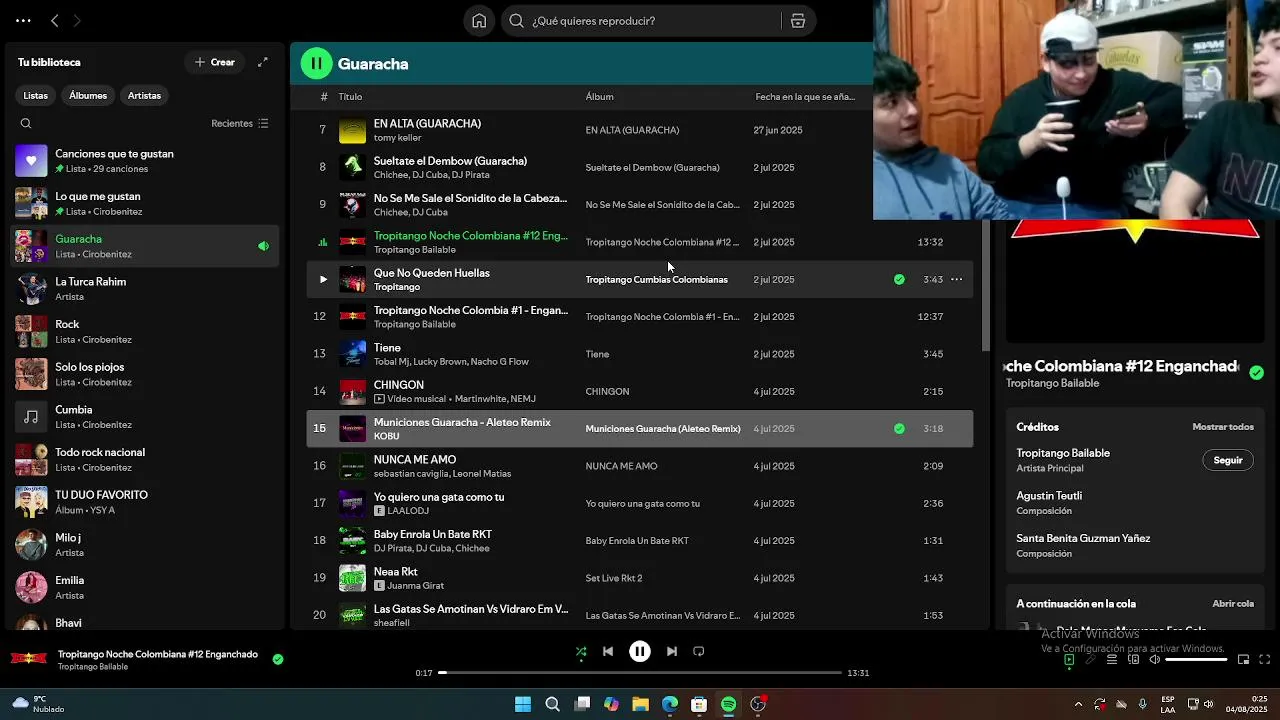Click the Crear button in the library
This screenshot has width=1280, height=720.
(215, 62)
